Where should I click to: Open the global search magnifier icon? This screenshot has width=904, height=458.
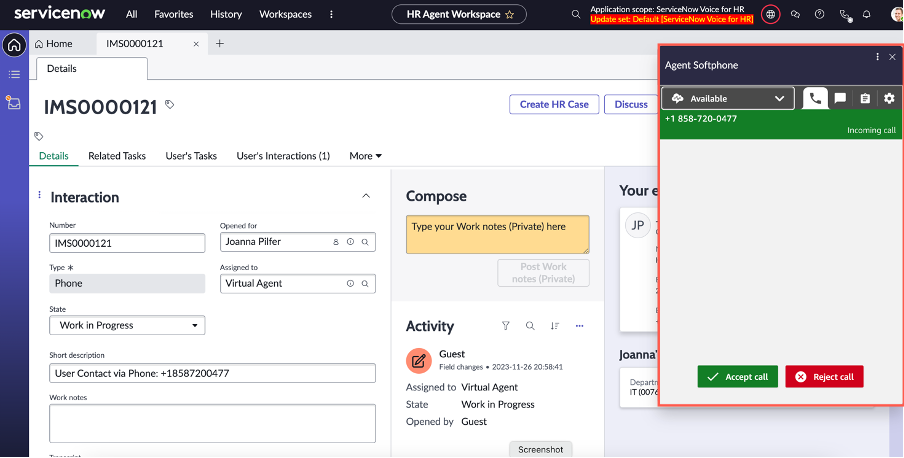pyautogui.click(x=575, y=14)
